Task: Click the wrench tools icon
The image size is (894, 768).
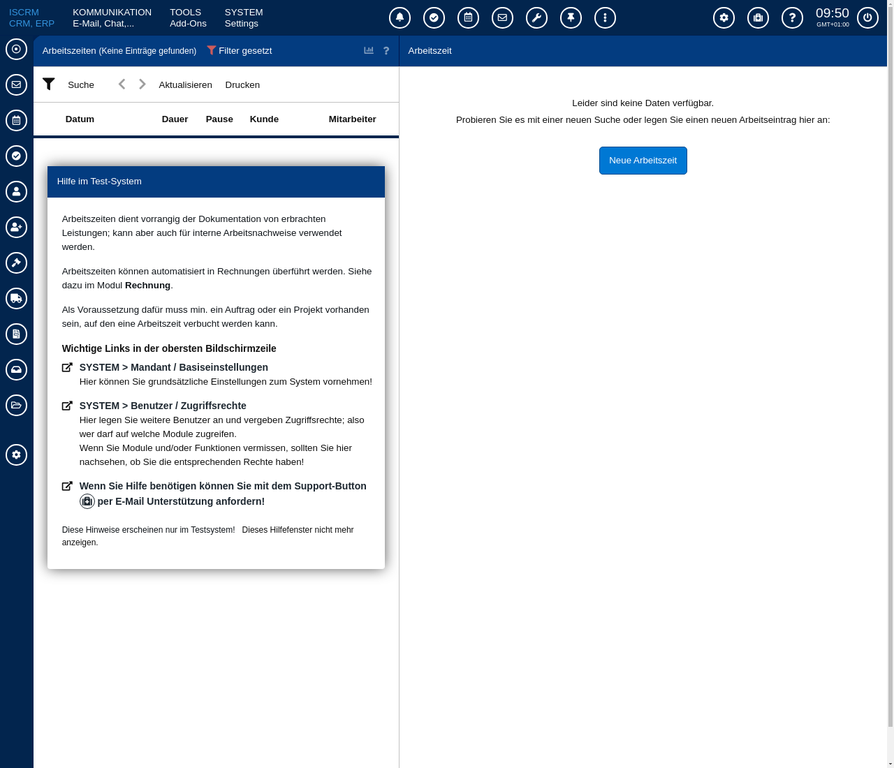Action: tap(536, 18)
